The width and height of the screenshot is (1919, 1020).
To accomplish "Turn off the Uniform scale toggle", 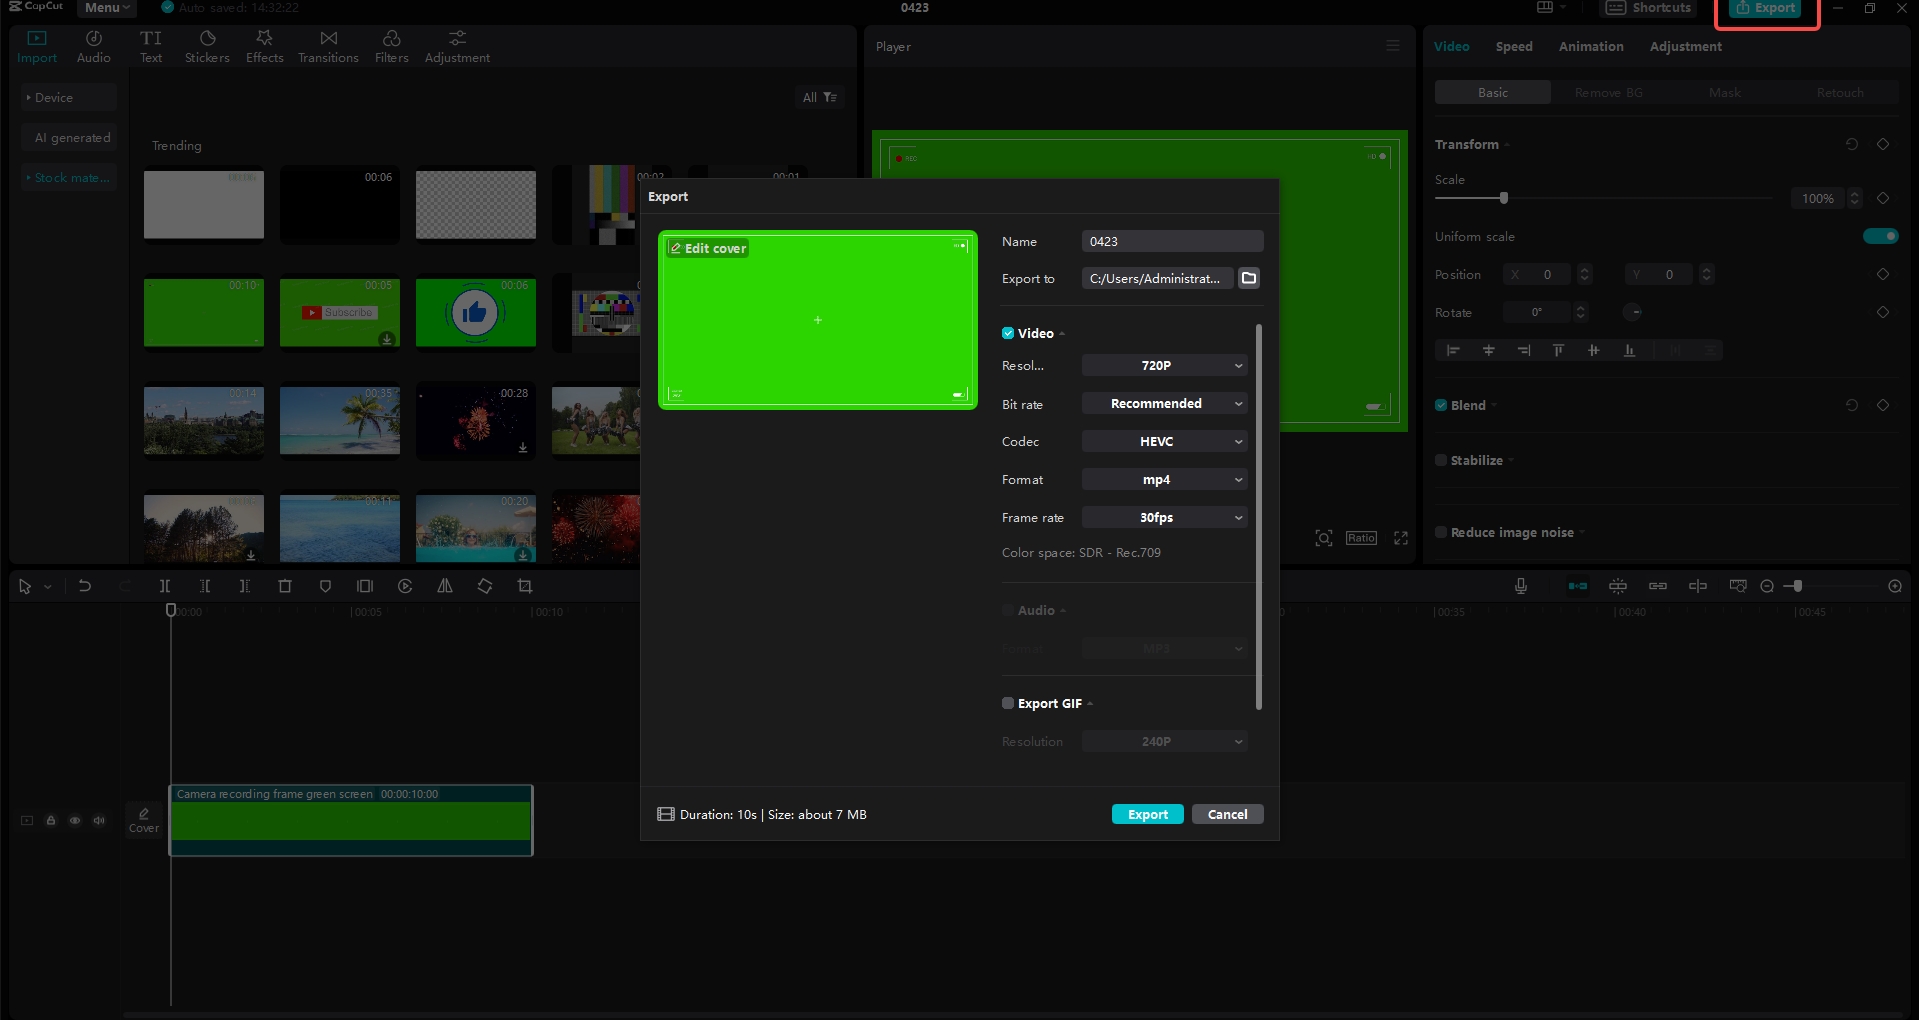I will [x=1880, y=236].
